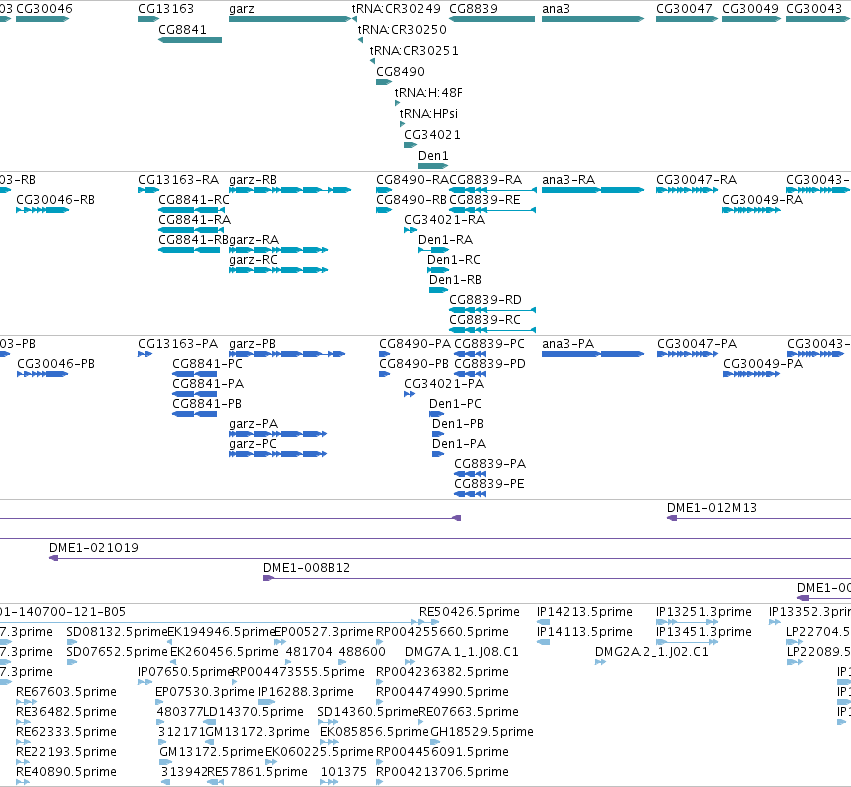This screenshot has height=787, width=851.
Task: Select the CG8841 gene feature
Action: click(x=190, y=40)
